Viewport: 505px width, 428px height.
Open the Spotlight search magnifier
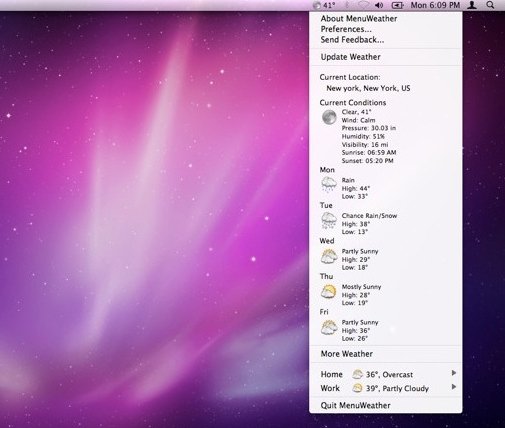point(490,5)
